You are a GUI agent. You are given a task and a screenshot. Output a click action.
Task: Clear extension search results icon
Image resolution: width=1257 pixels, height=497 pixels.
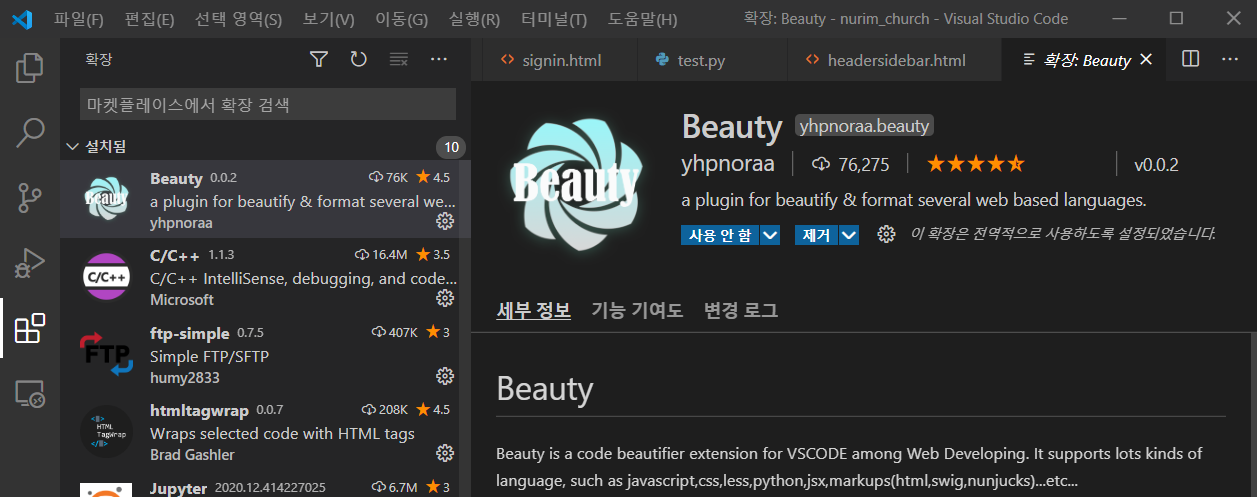click(398, 60)
